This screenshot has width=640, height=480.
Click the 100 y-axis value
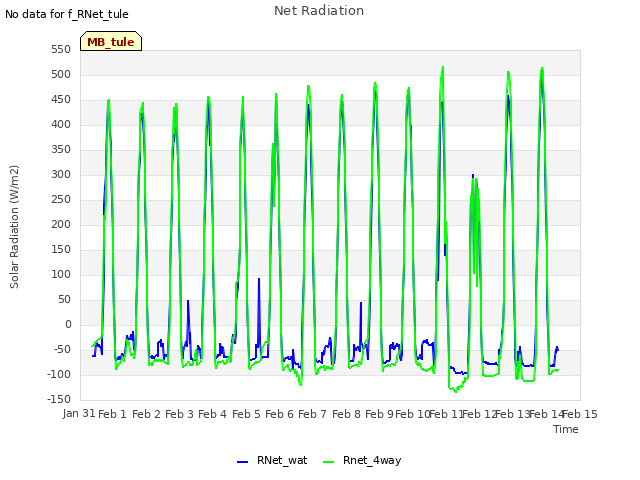tap(61, 274)
